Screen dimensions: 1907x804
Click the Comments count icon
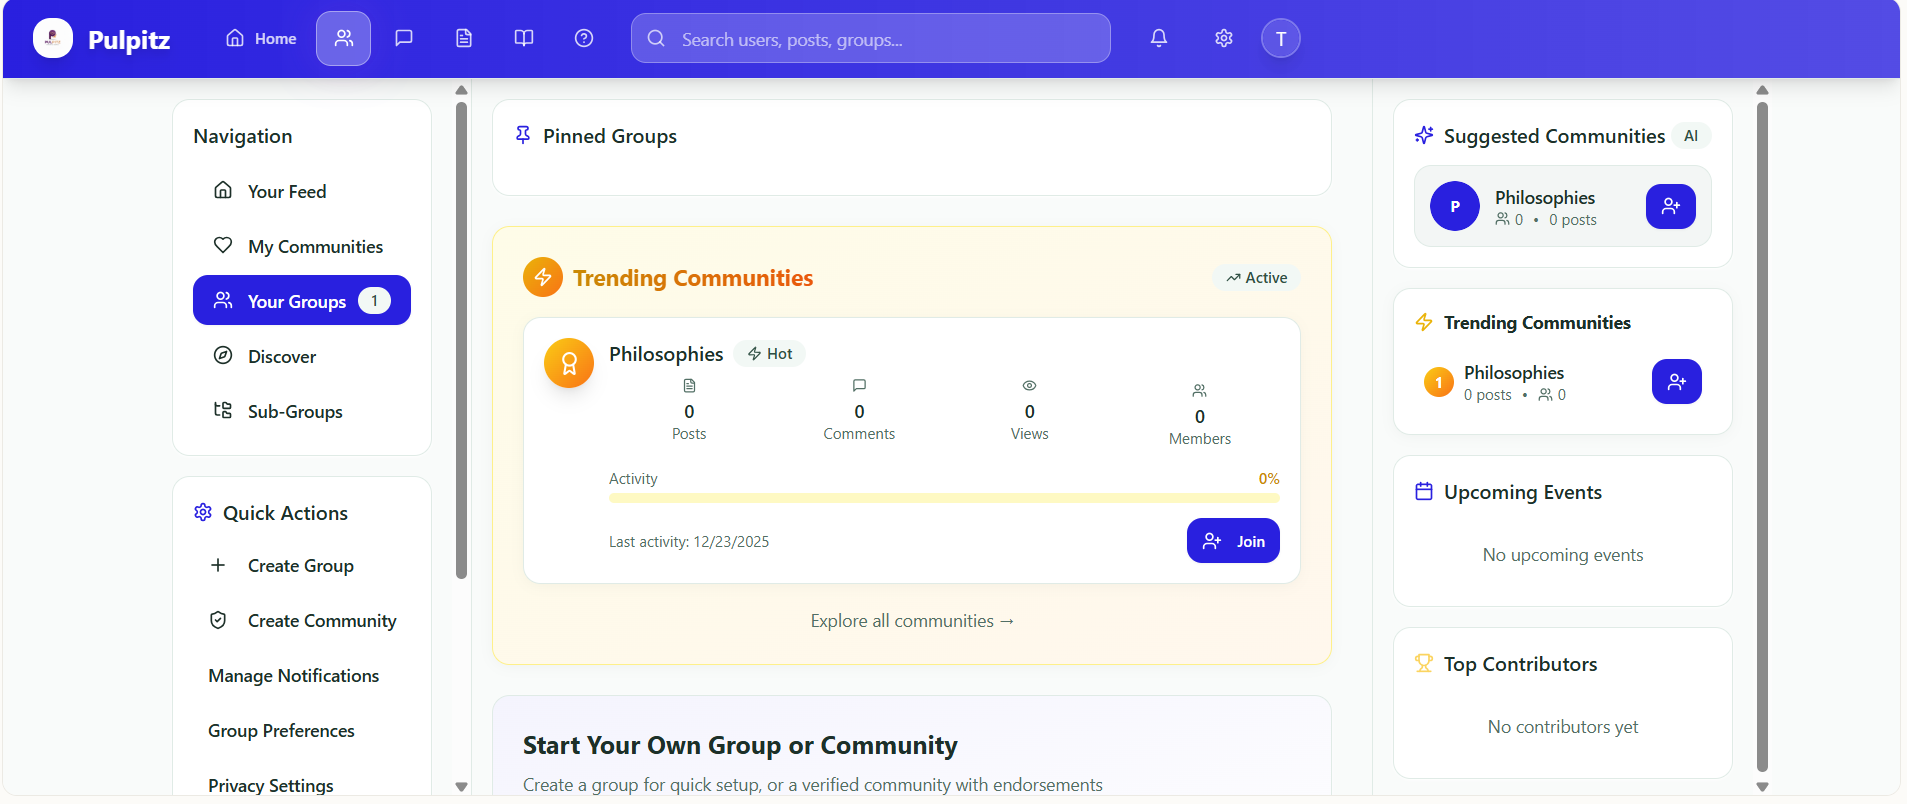pos(859,386)
